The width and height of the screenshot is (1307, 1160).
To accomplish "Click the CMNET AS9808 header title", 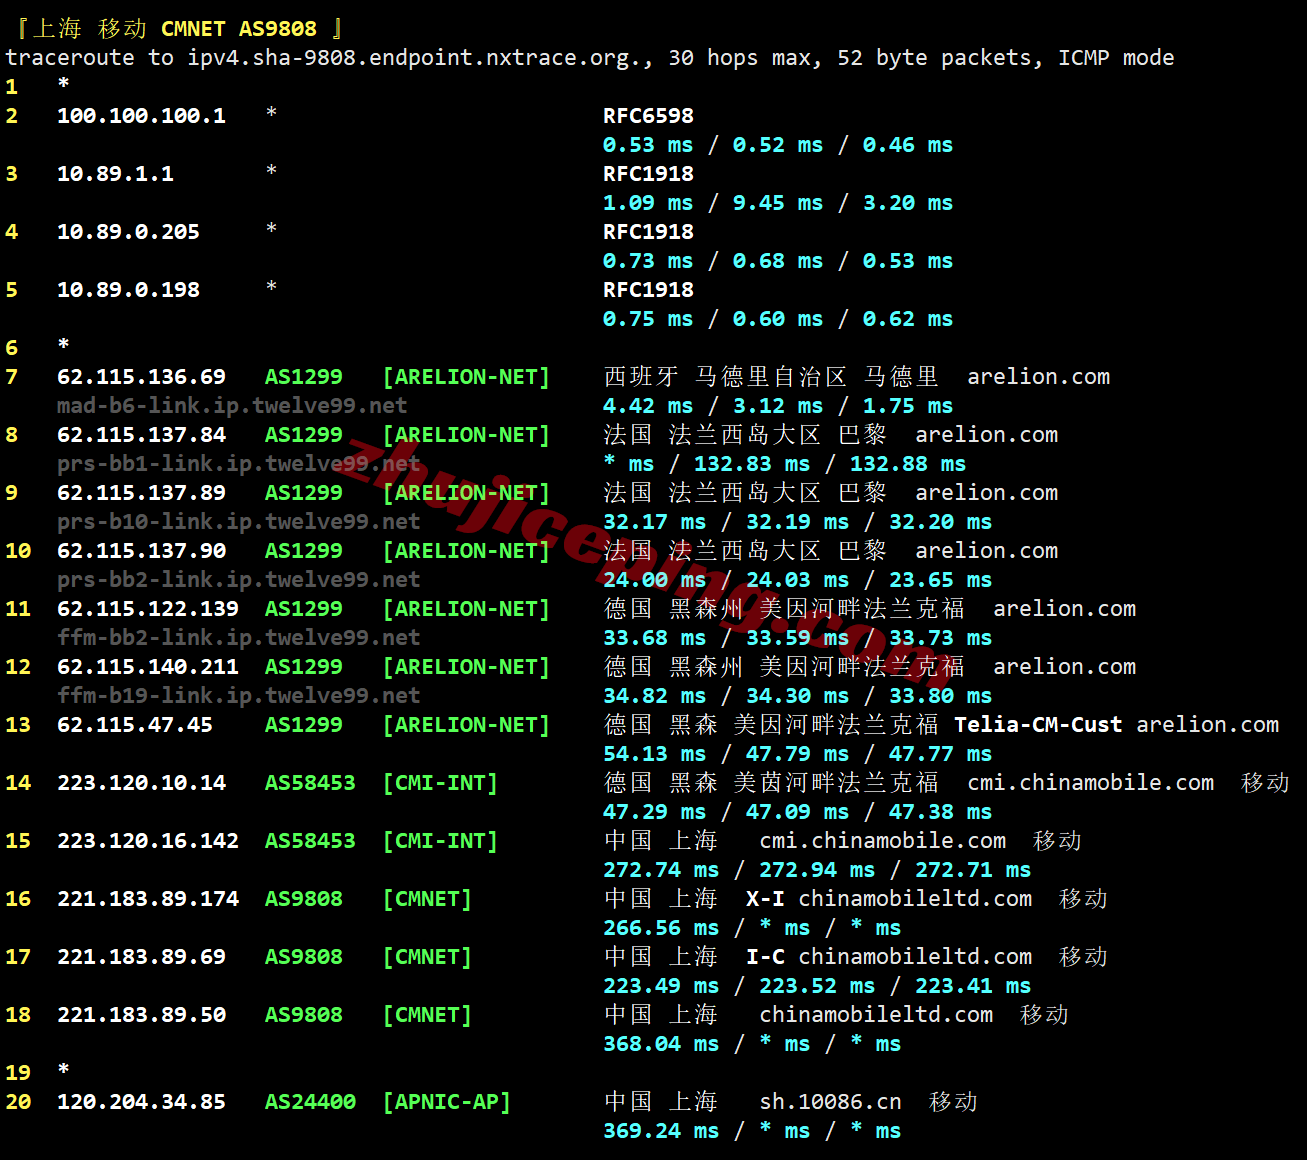I will 238,29.
